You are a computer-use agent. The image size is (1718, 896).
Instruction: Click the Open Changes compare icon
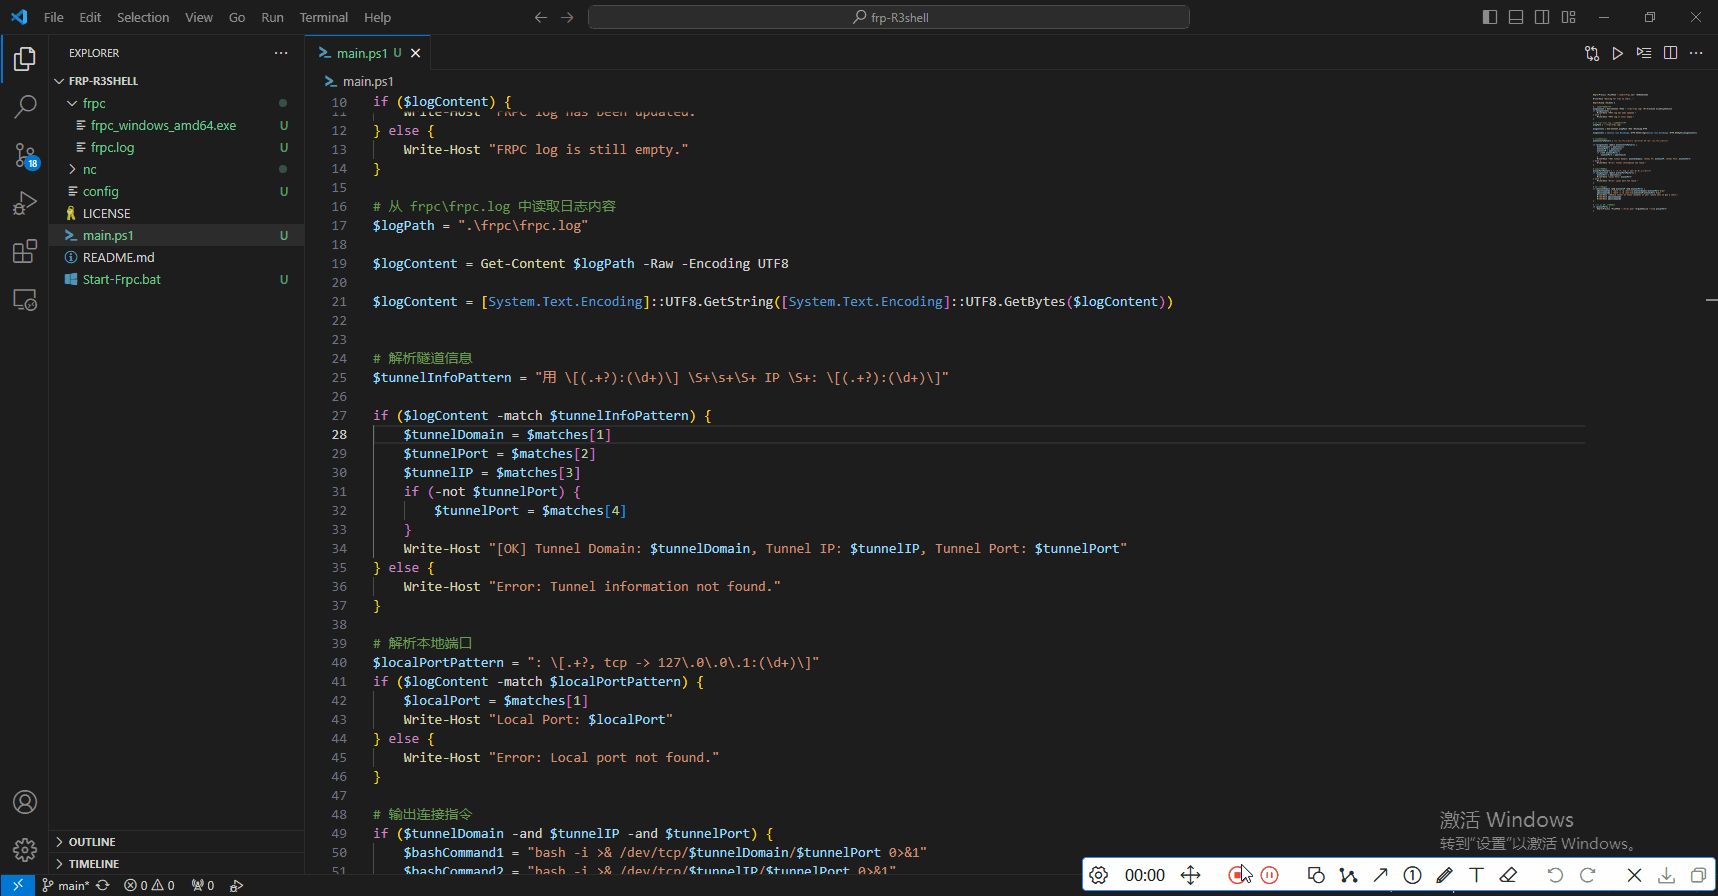pos(1592,53)
